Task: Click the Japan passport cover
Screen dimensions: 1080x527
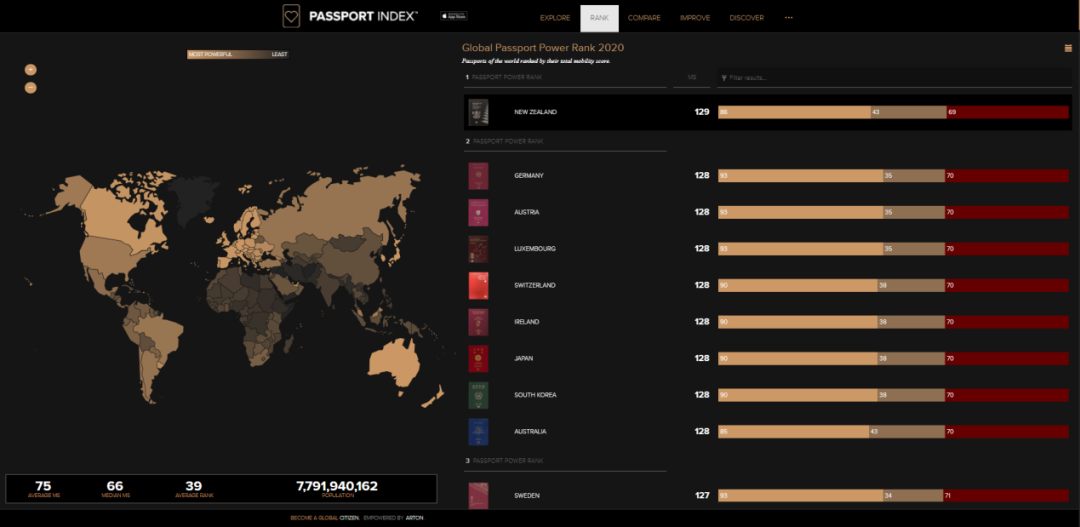Action: 478,358
